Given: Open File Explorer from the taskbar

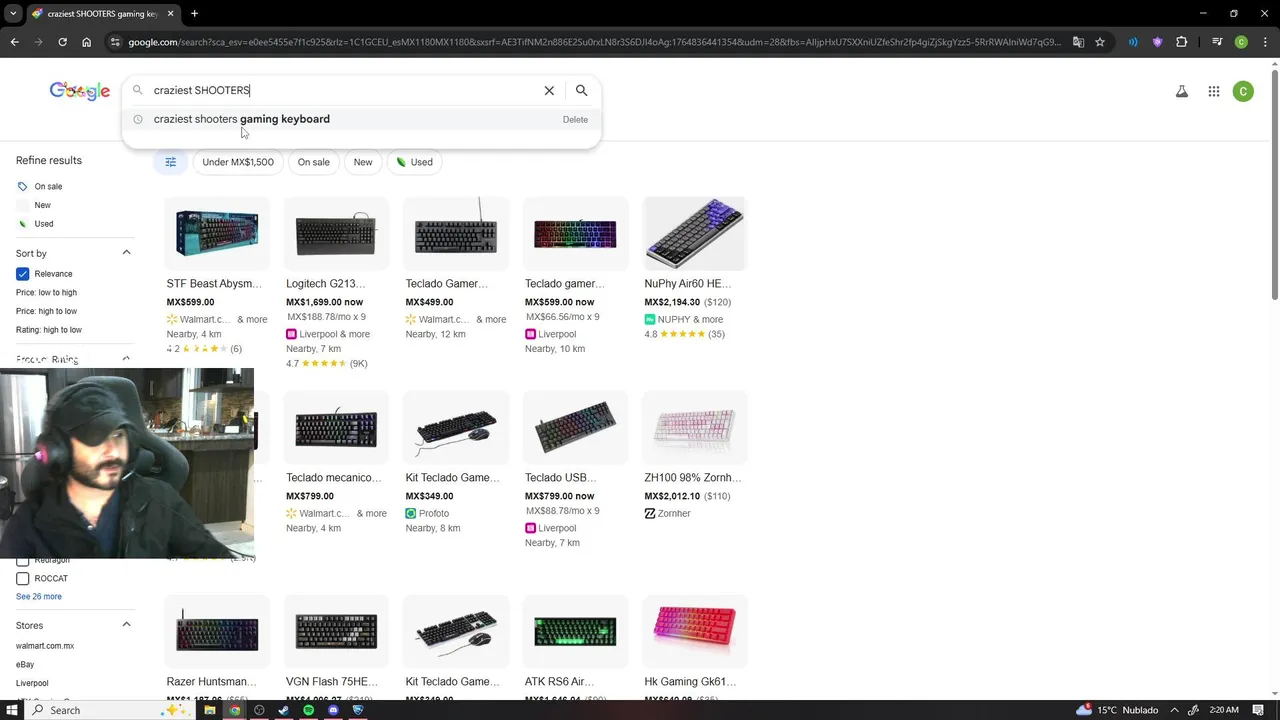Looking at the screenshot, I should [x=210, y=710].
